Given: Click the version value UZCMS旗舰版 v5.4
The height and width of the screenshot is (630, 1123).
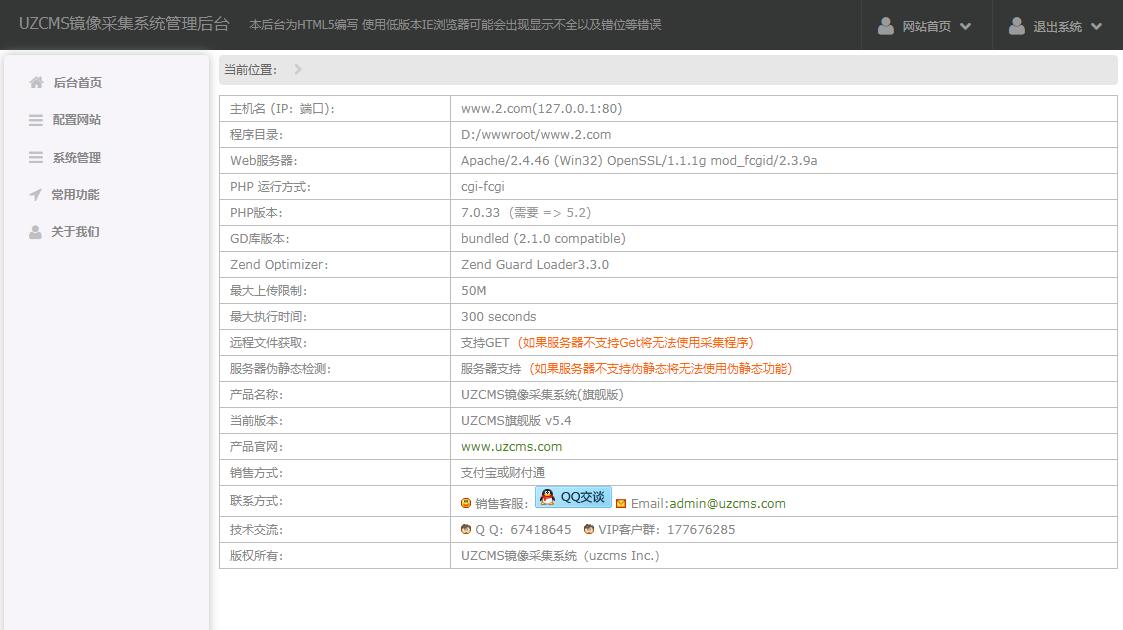Looking at the screenshot, I should click(x=516, y=421).
